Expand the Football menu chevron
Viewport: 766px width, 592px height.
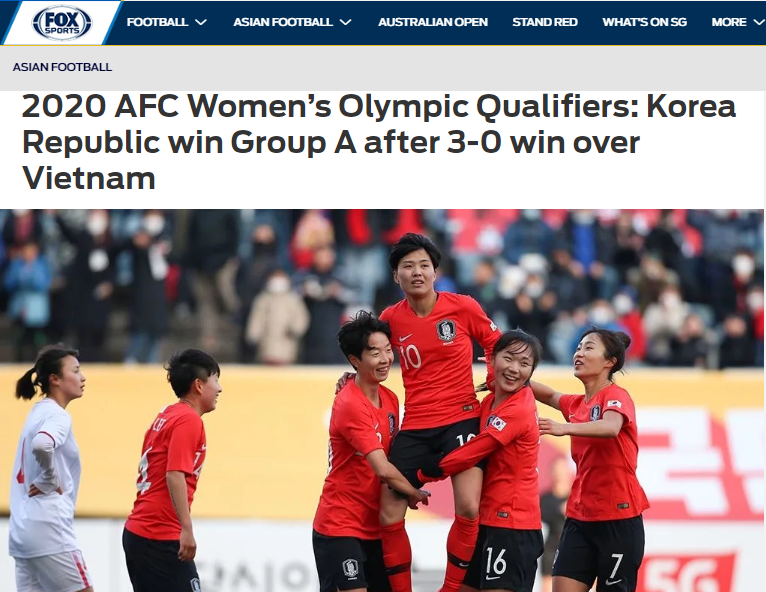pyautogui.click(x=201, y=22)
